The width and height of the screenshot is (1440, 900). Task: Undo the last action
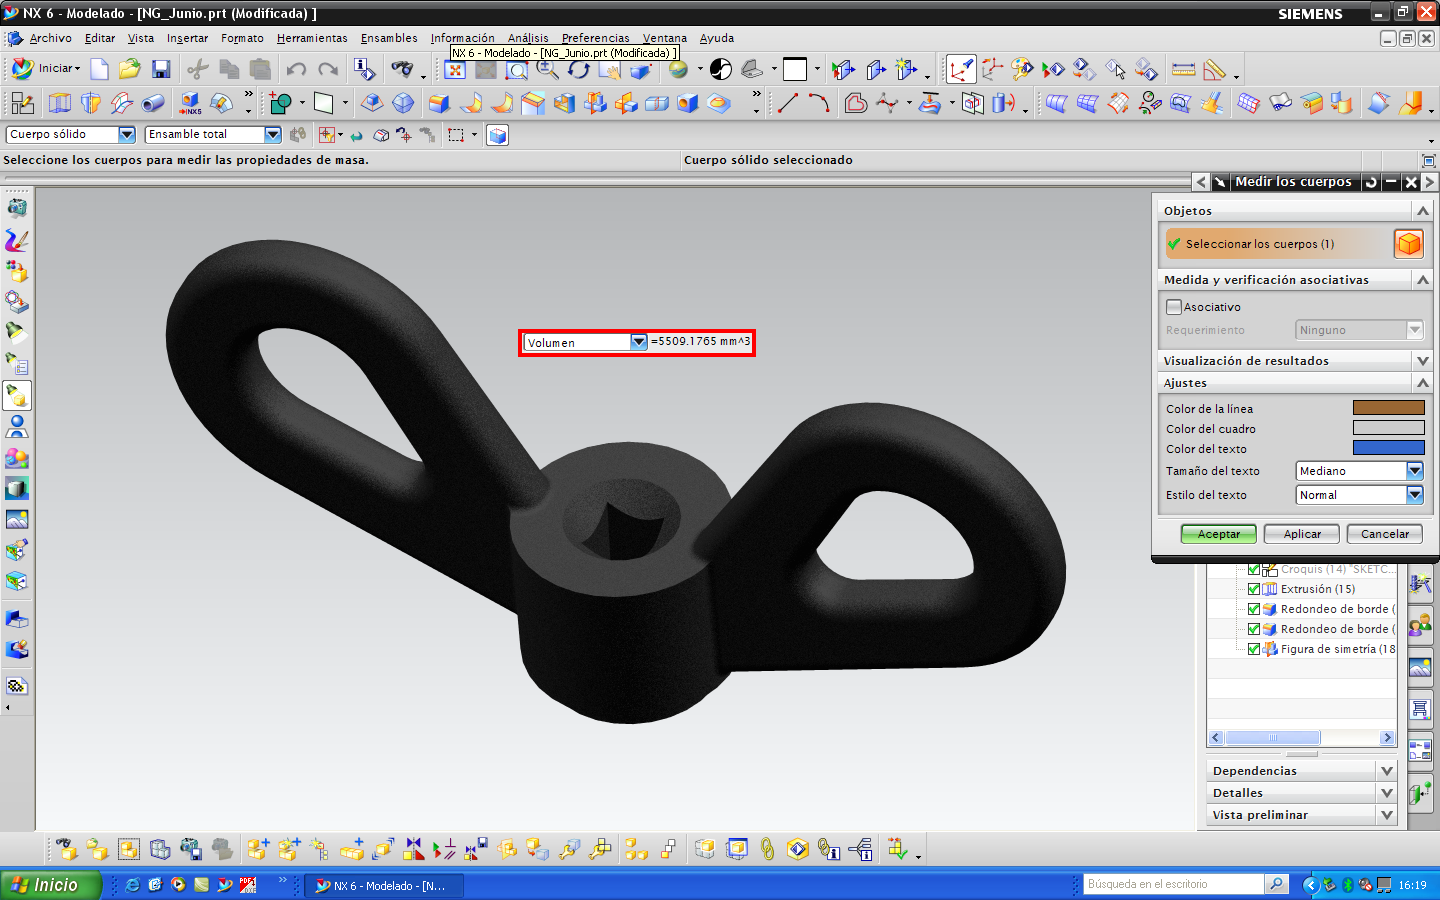(296, 69)
